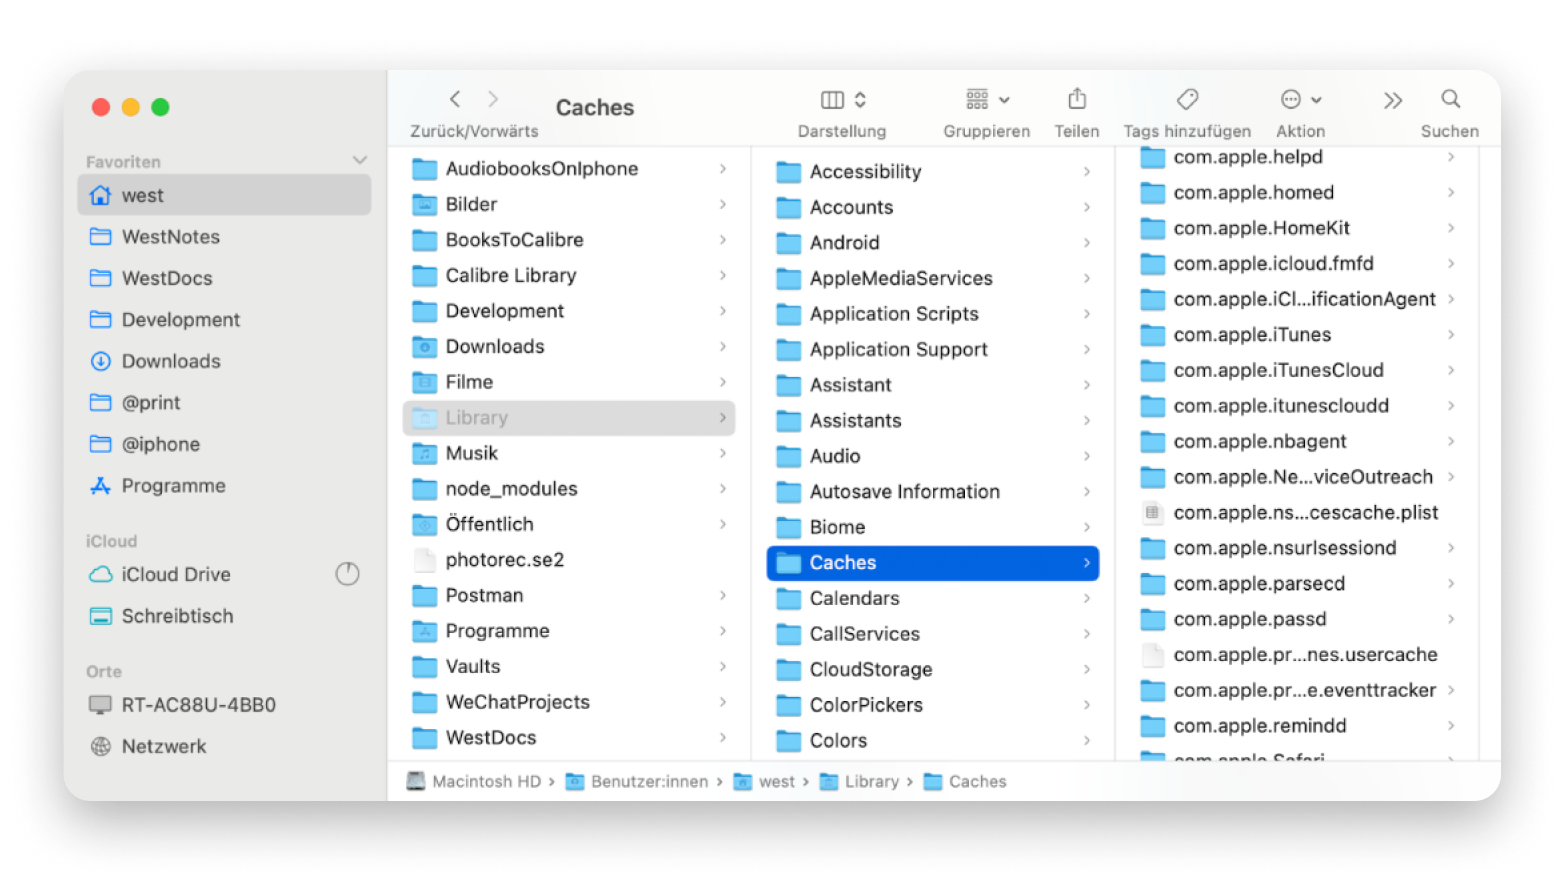Open the Aktion ellipsis menu
This screenshot has height=894, width=1560.
tap(1301, 99)
